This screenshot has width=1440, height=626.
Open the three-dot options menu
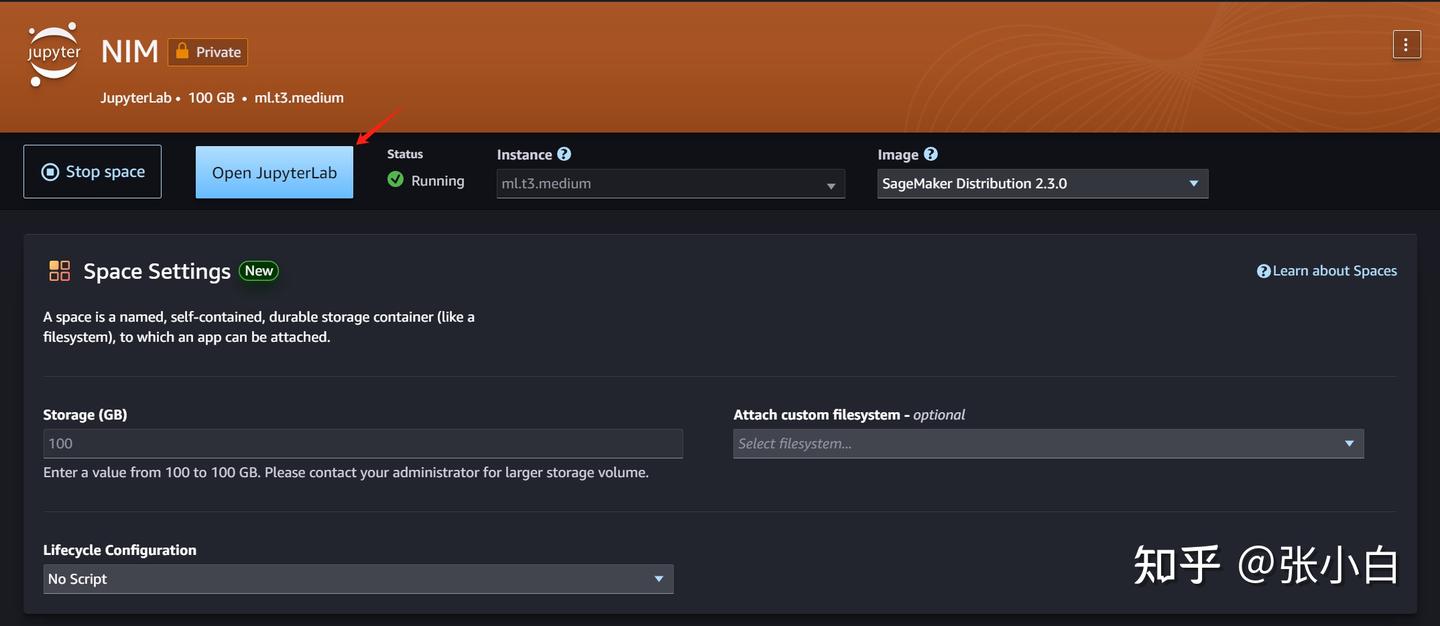1406,45
